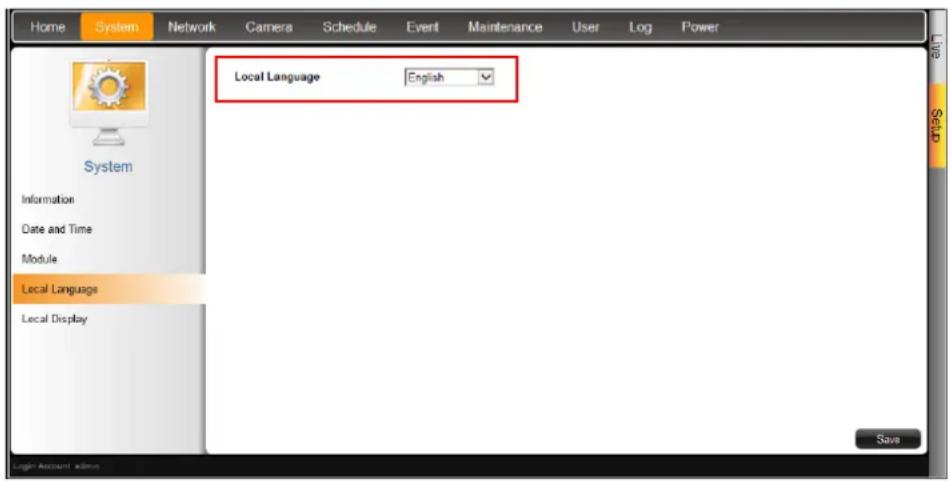Click the Login Account admin status text
The height and width of the screenshot is (482, 951).
55,466
